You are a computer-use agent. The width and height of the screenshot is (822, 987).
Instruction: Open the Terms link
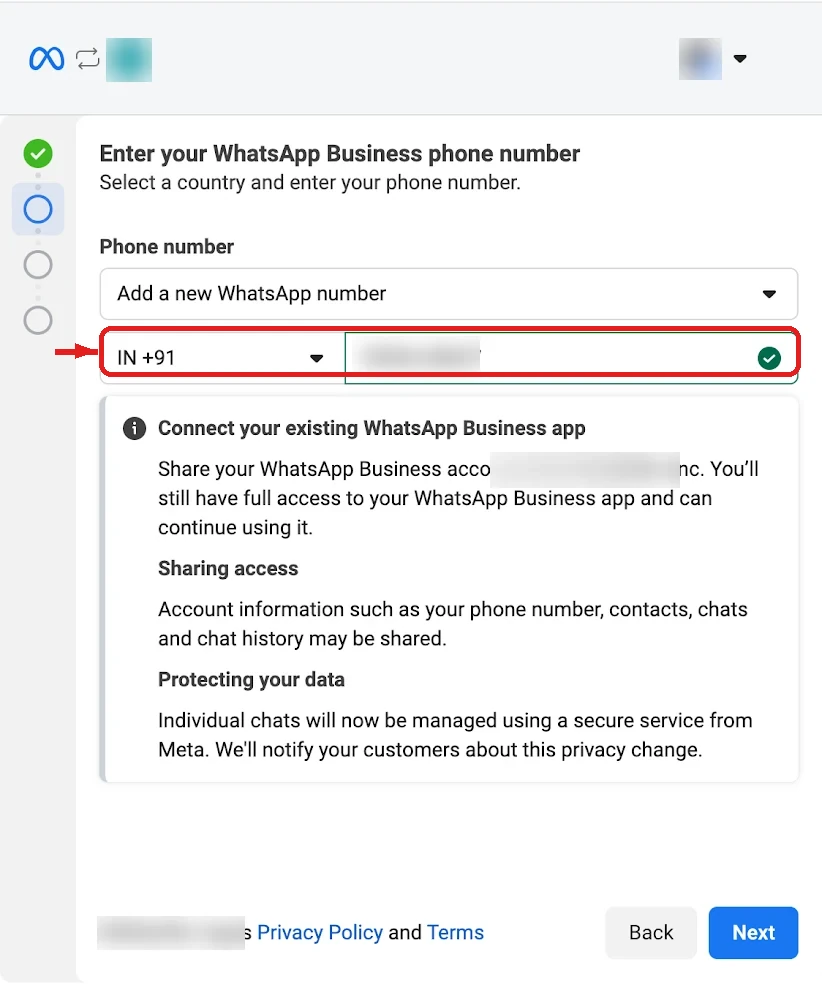[455, 932]
